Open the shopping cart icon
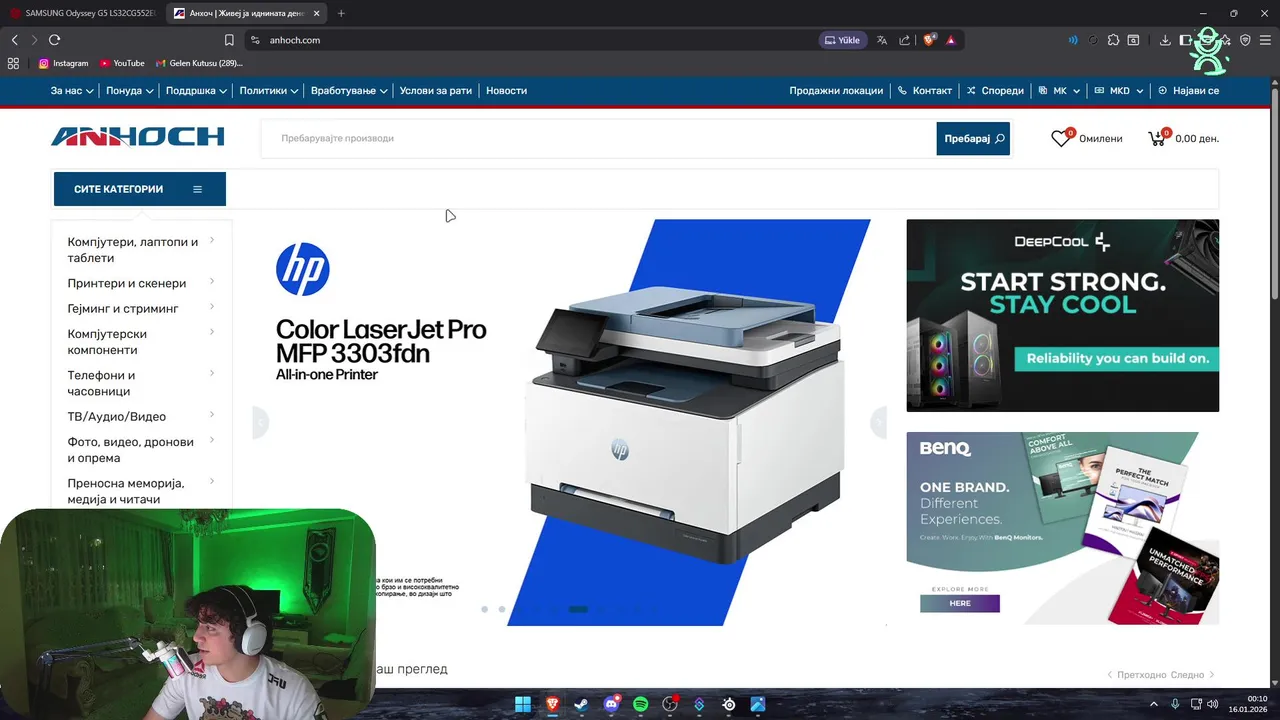The image size is (1280, 720). click(x=1157, y=138)
